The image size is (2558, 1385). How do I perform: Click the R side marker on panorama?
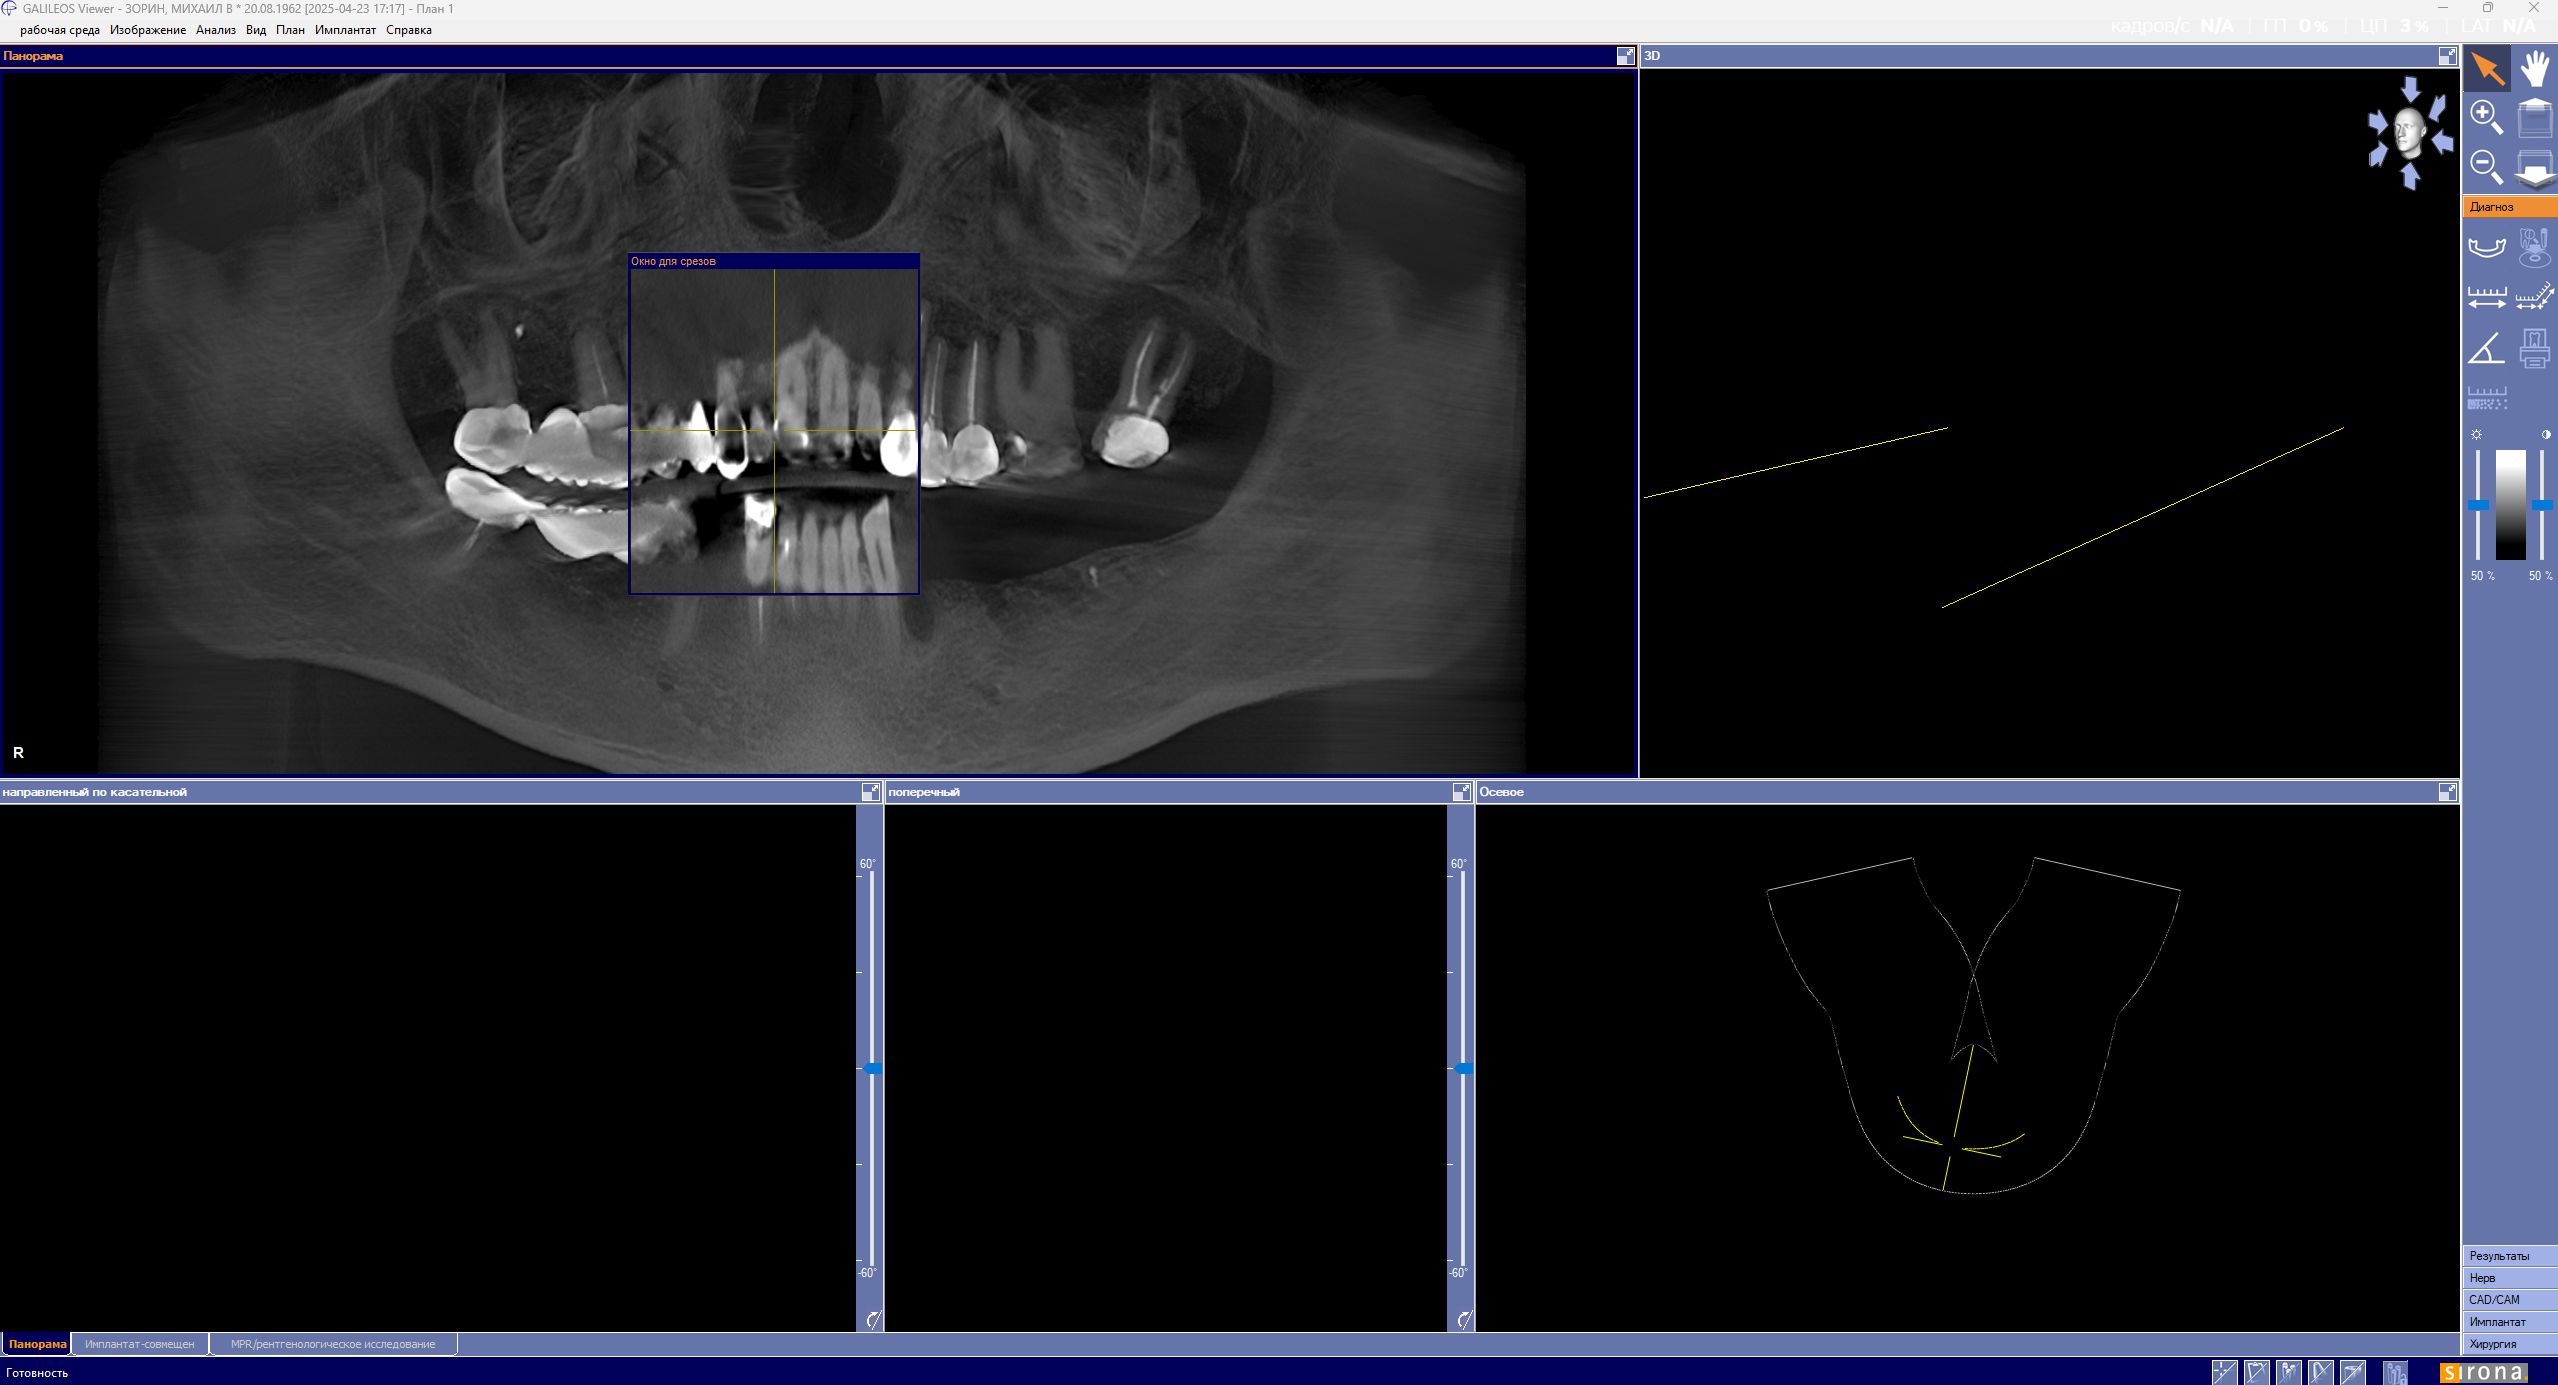point(18,753)
